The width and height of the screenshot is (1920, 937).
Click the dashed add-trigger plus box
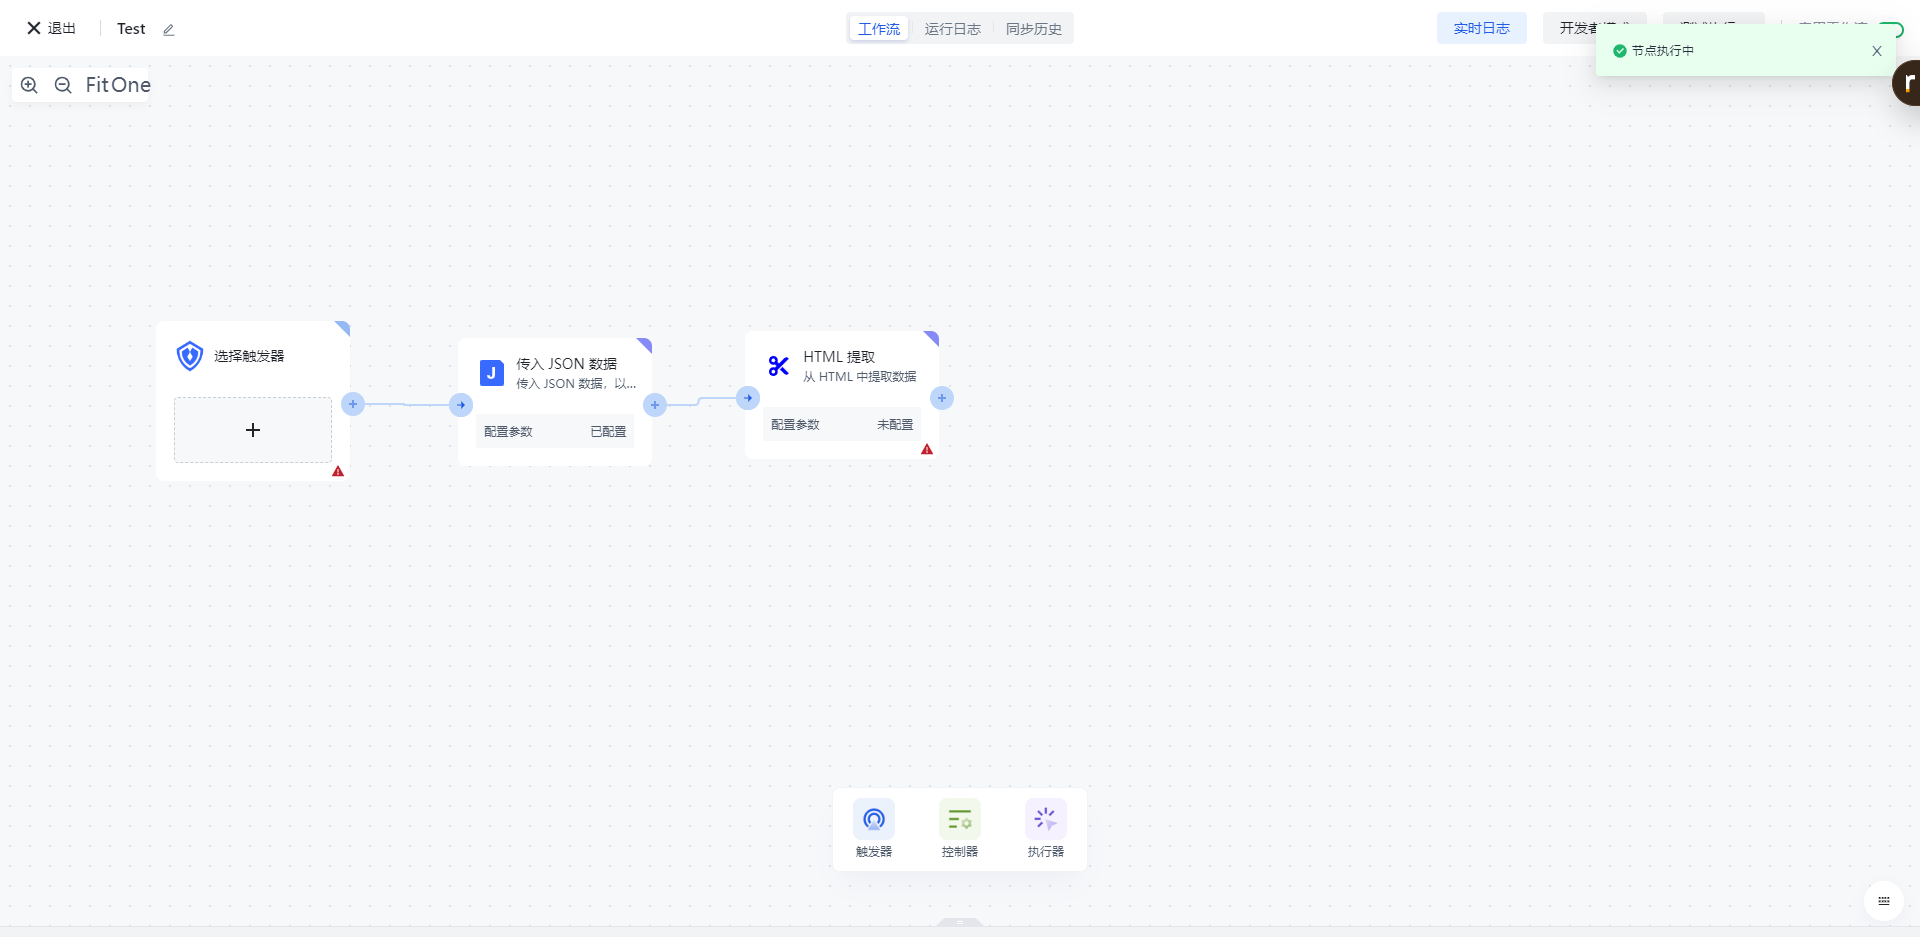(x=253, y=430)
